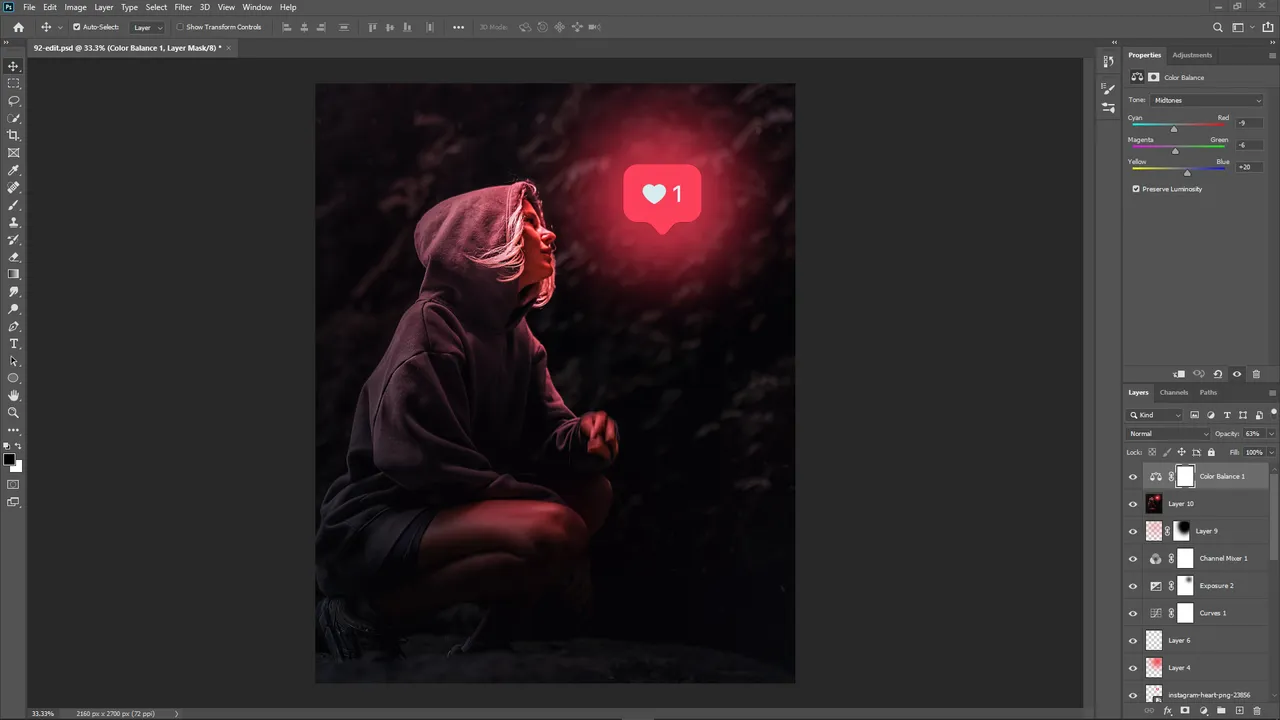This screenshot has width=1280, height=720.
Task: Select the Rectangular Marquee tool
Action: click(x=13, y=83)
